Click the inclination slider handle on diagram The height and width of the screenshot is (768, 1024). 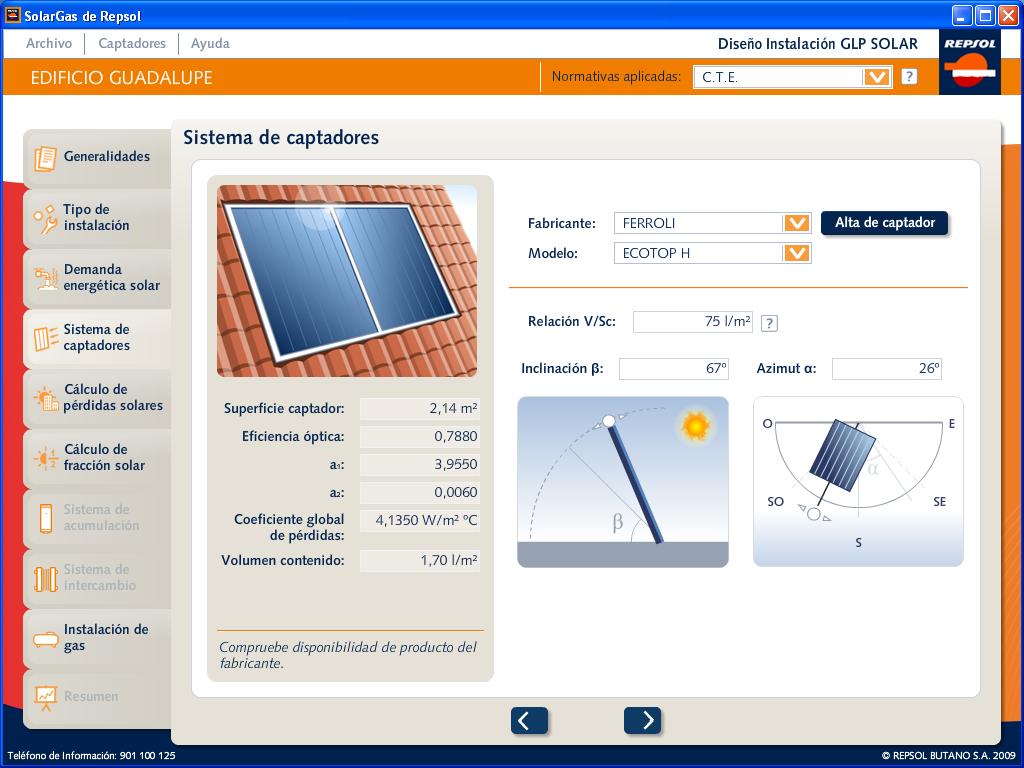point(609,421)
